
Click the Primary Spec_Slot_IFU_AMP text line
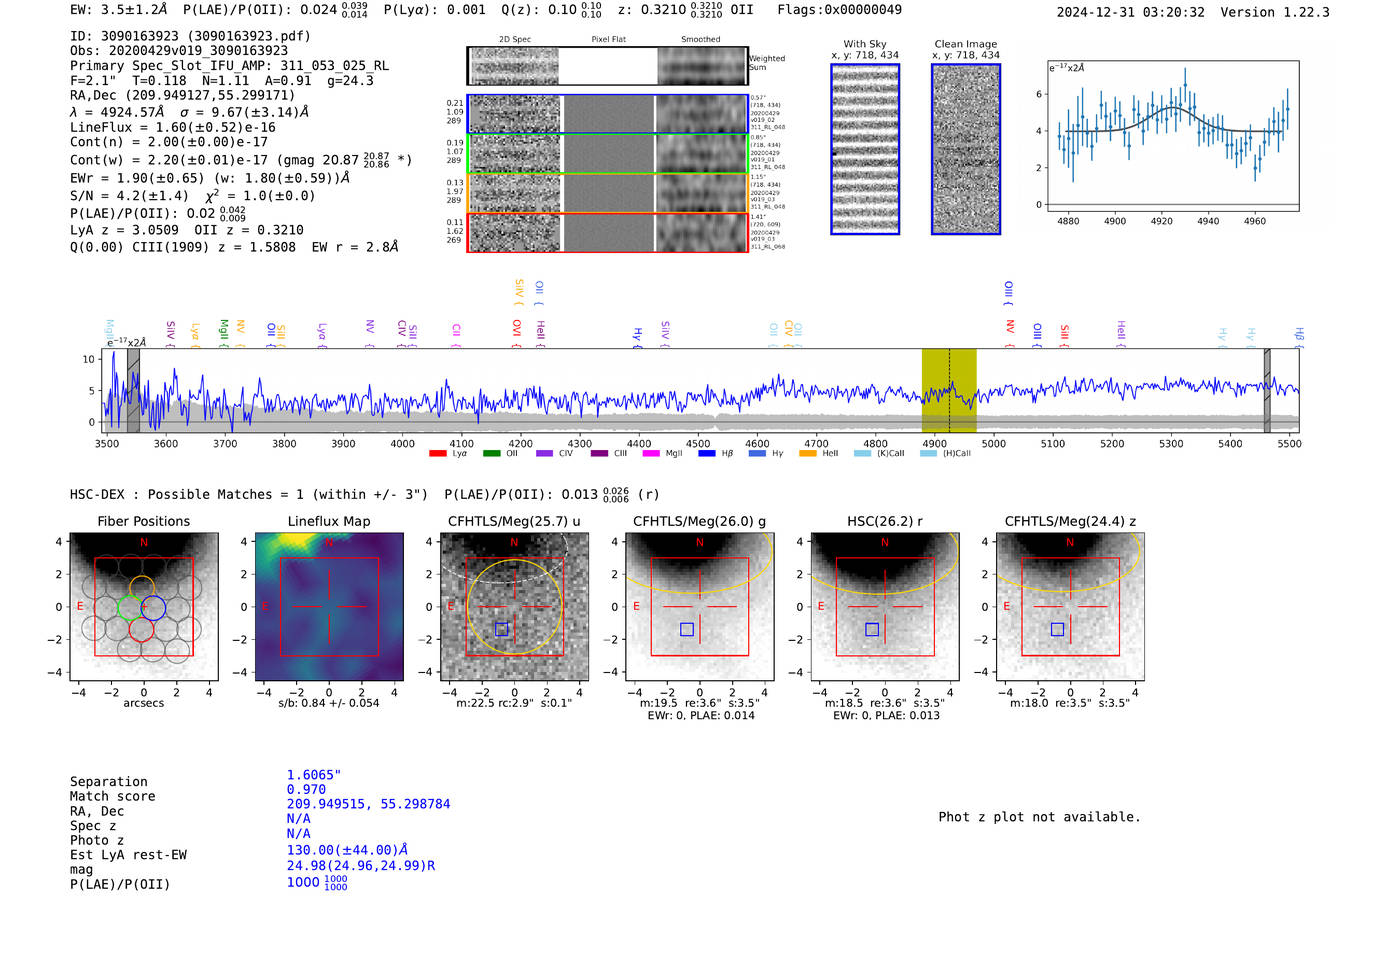(x=230, y=66)
